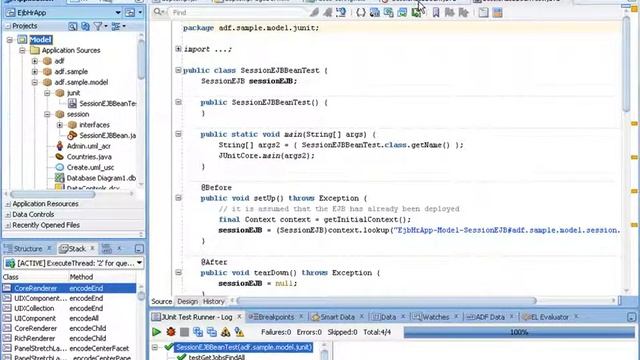The height and width of the screenshot is (360, 640).
Task: Switch to the Design editor tab
Action: [x=187, y=302]
